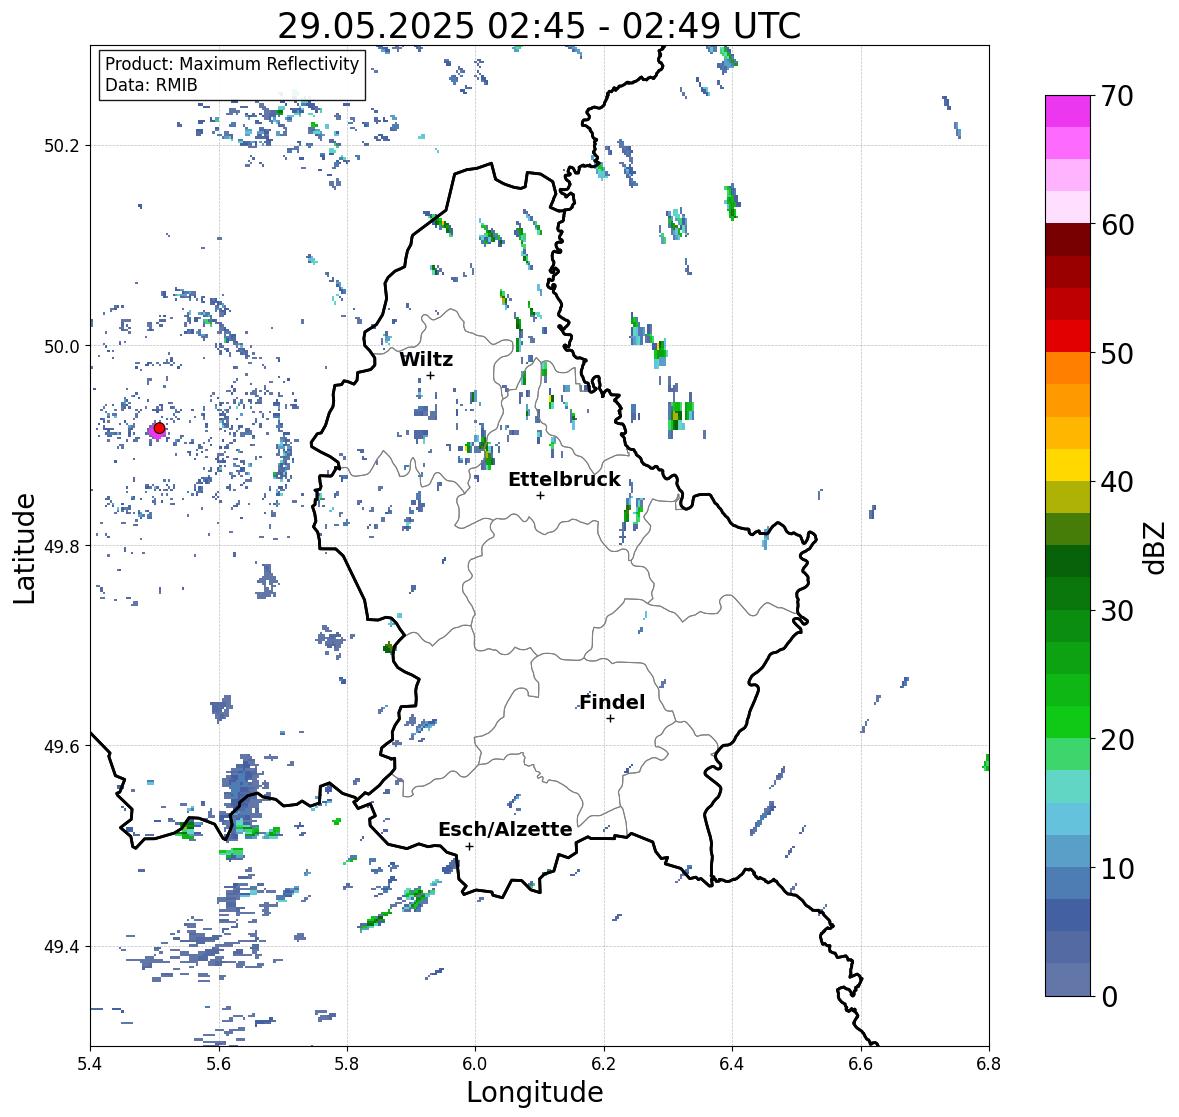Click the Longitude axis label
Screen dimensions: 1179x1117
pyautogui.click(x=535, y=1092)
